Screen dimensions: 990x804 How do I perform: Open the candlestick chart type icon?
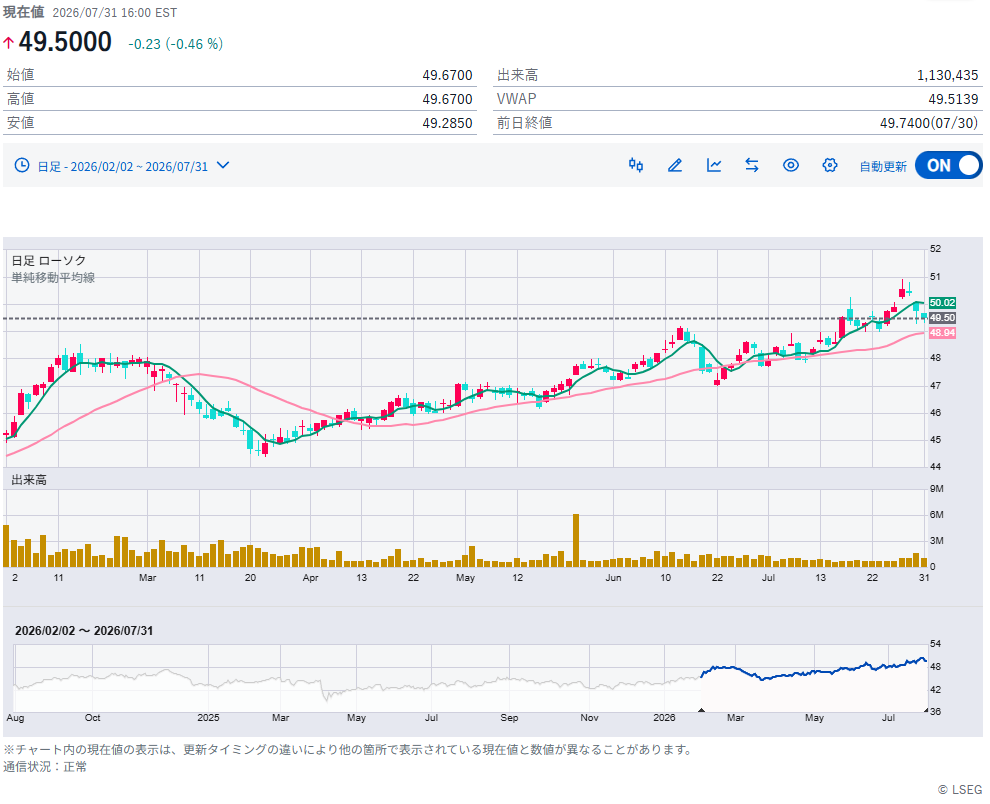click(636, 165)
